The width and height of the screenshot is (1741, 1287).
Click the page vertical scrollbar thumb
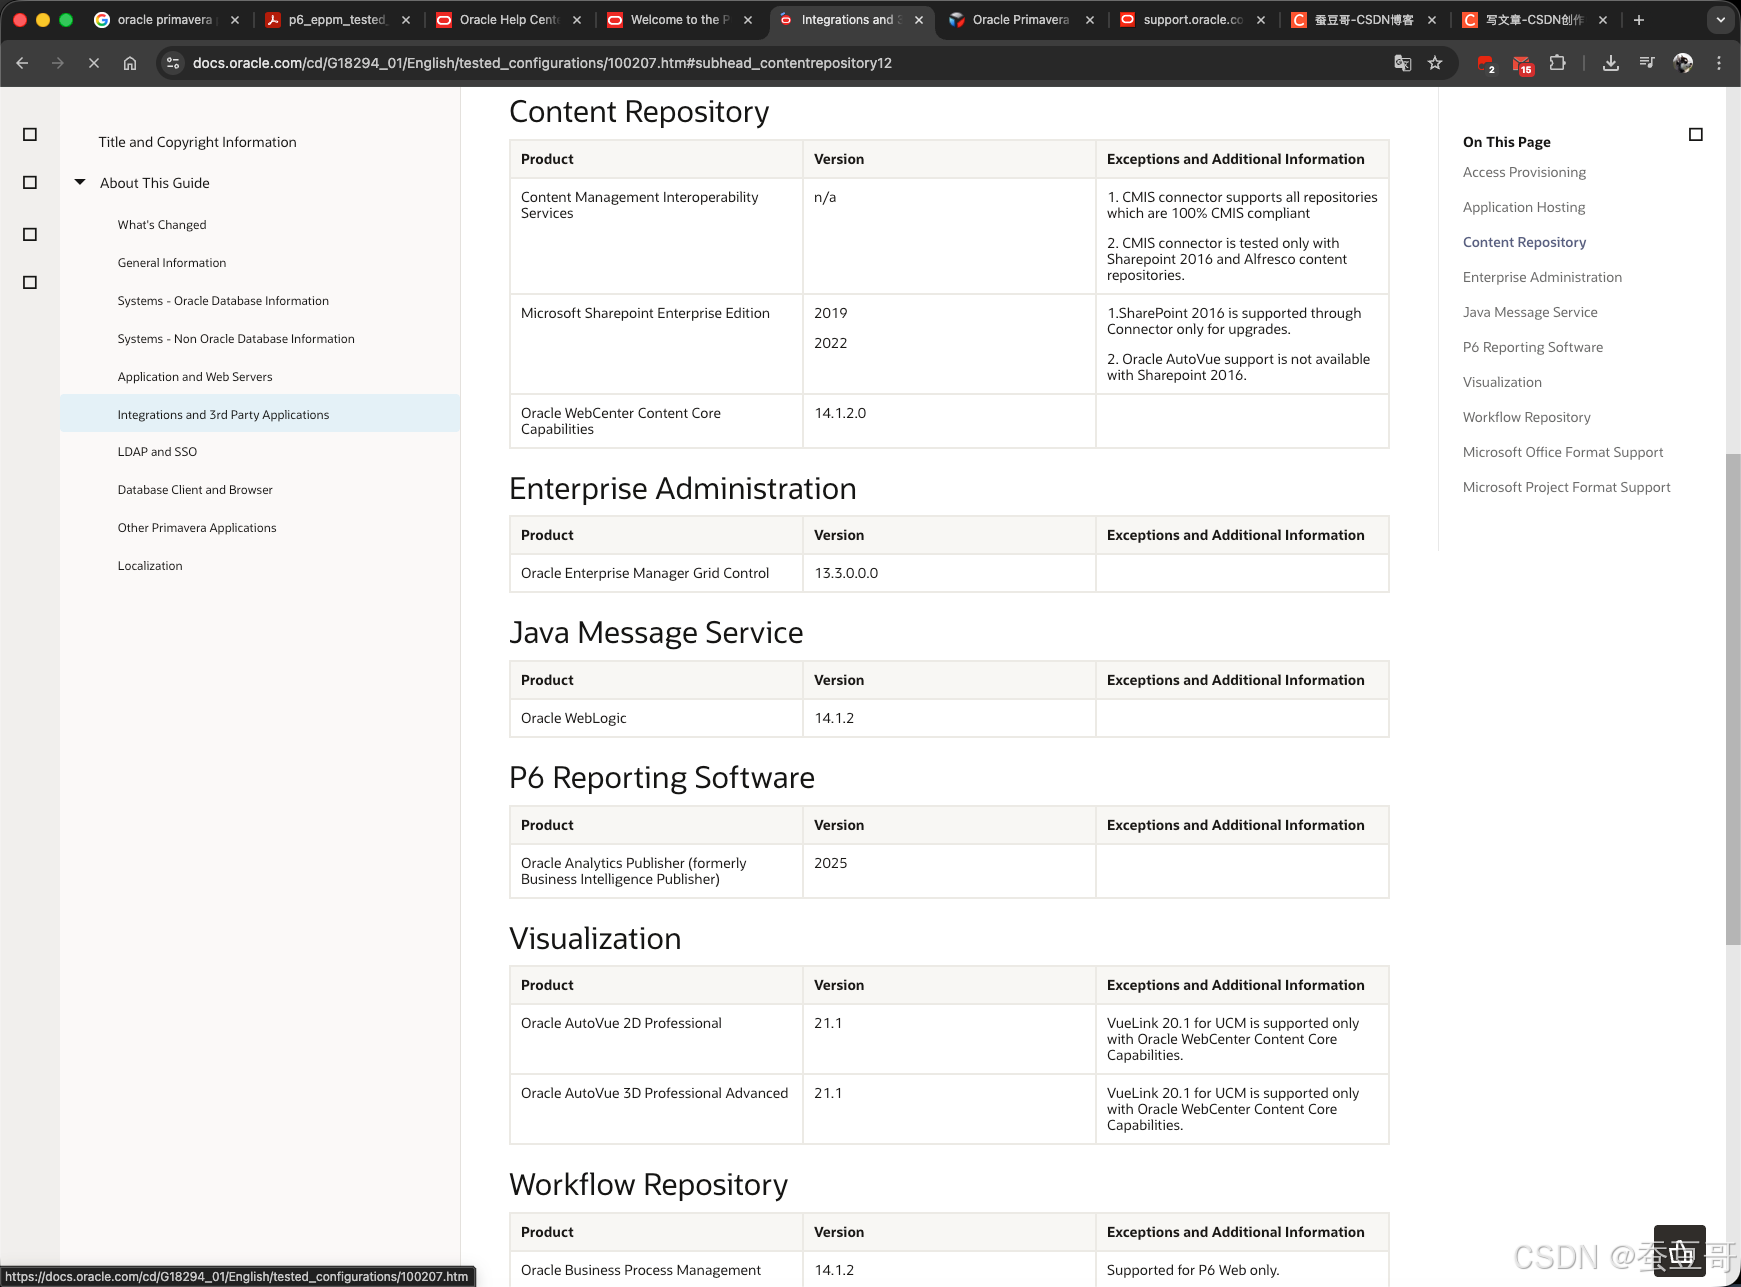[x=1733, y=699]
